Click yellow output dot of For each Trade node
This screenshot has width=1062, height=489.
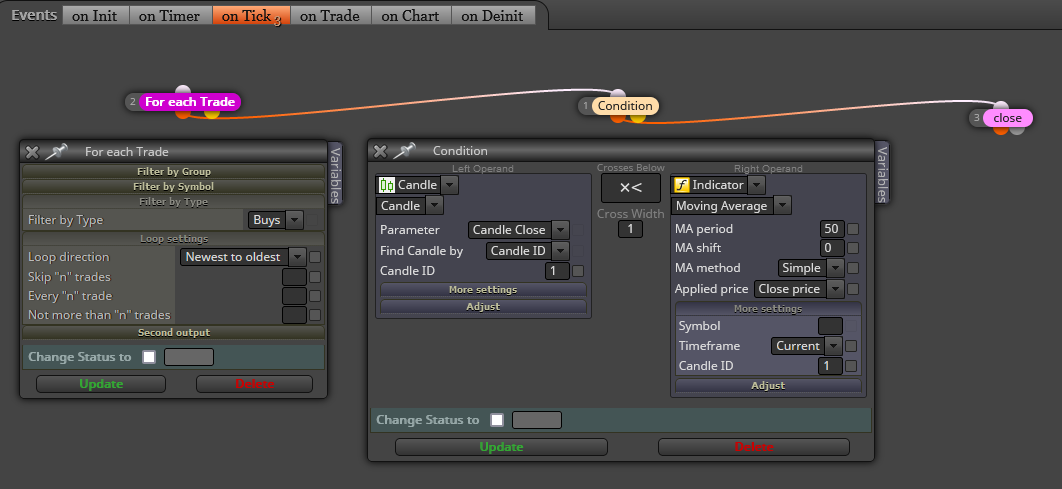click(x=212, y=114)
